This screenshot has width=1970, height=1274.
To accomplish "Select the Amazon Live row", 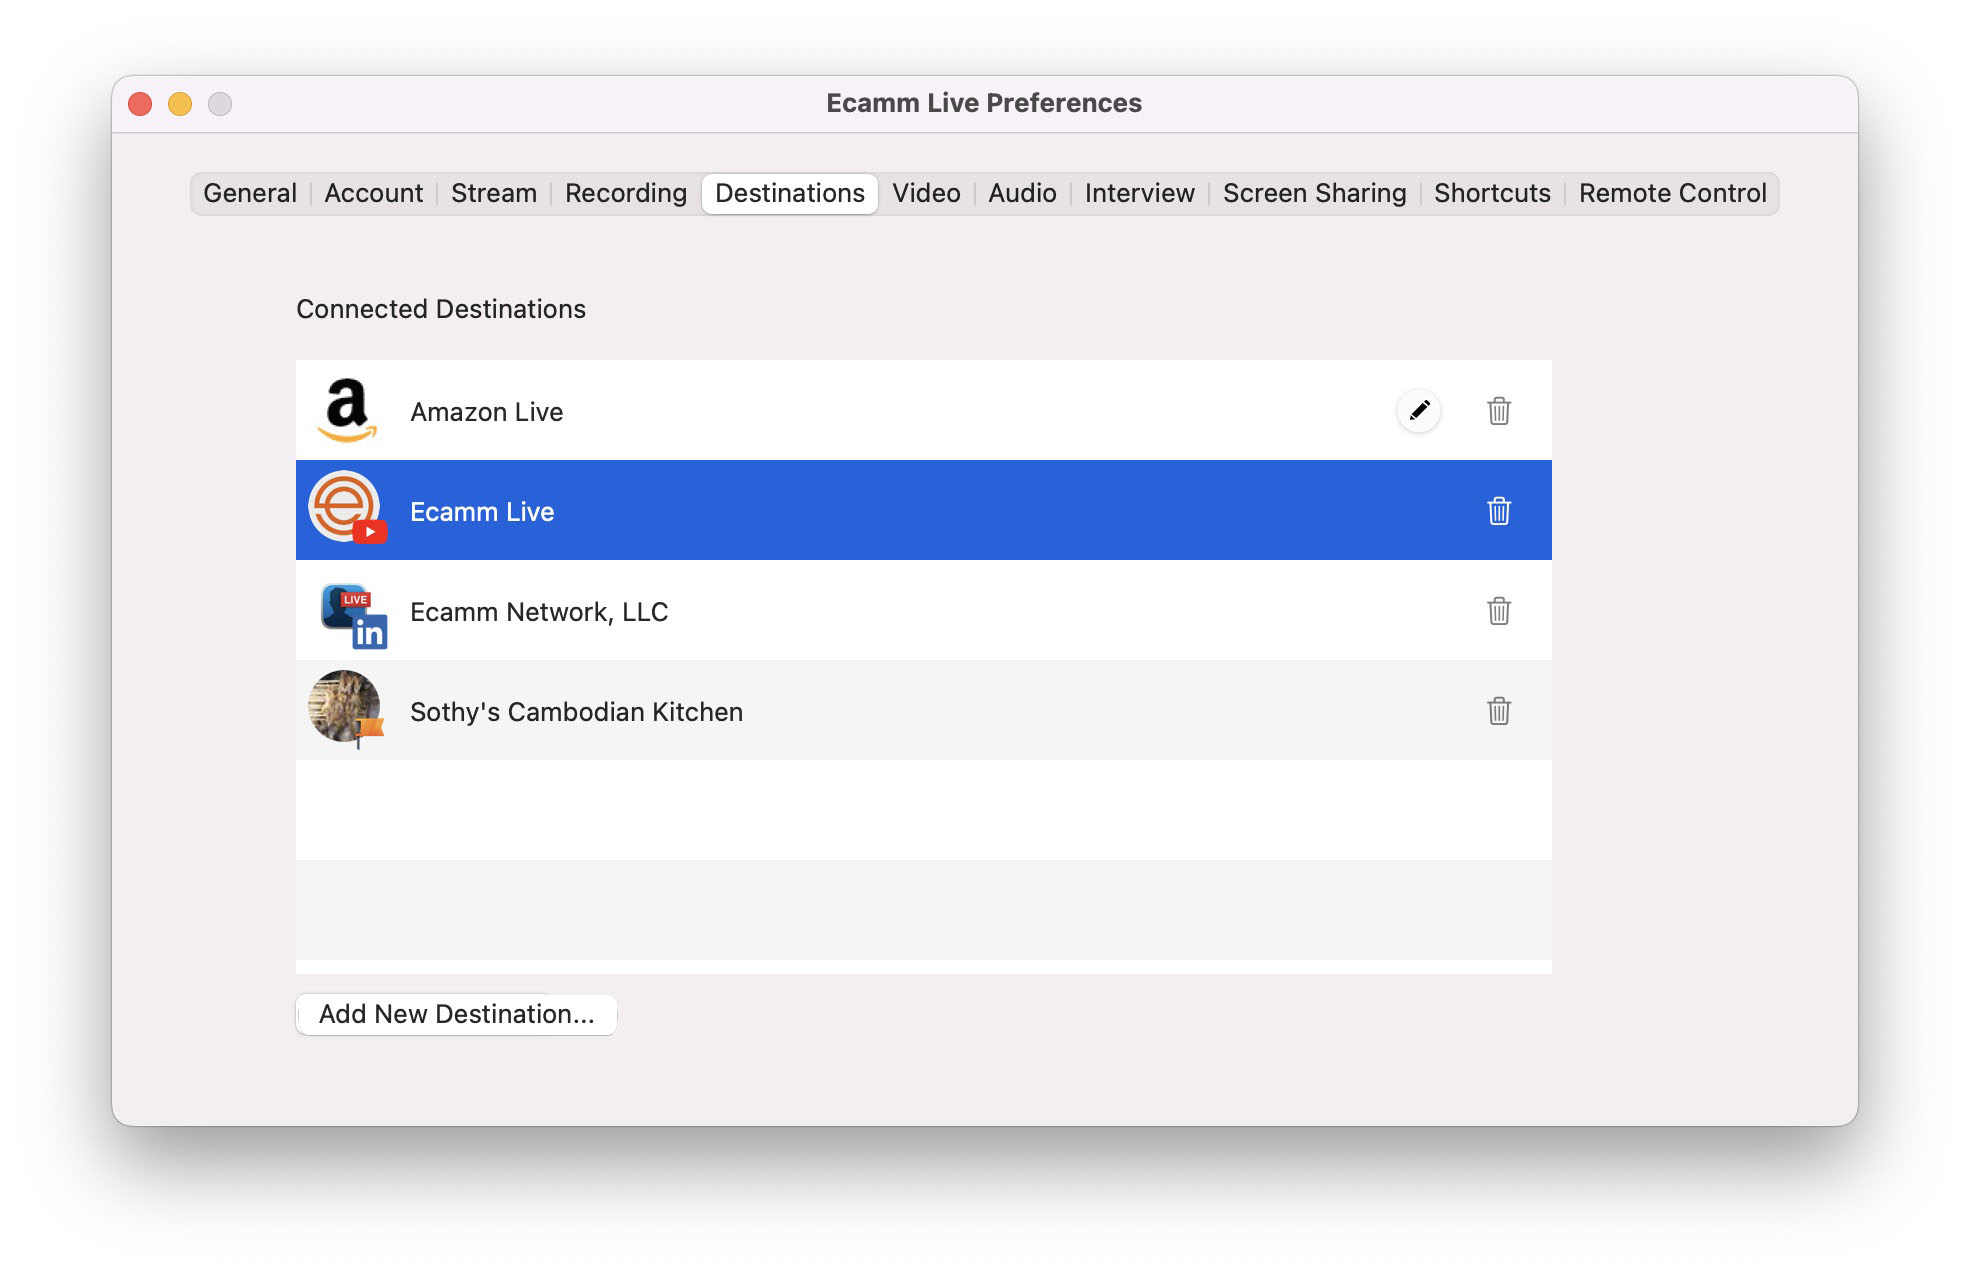I will coord(924,410).
